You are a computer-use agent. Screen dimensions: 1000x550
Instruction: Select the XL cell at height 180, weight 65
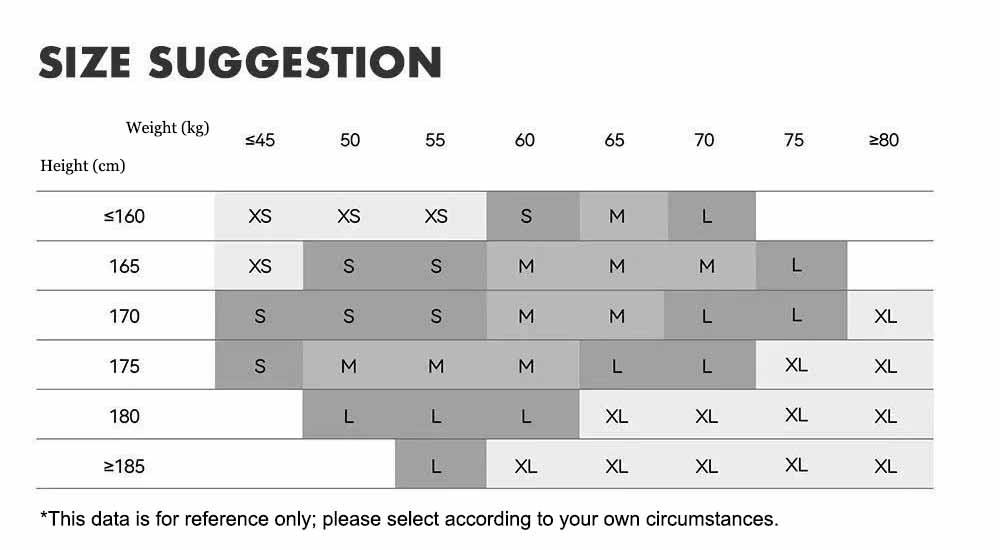click(x=617, y=416)
